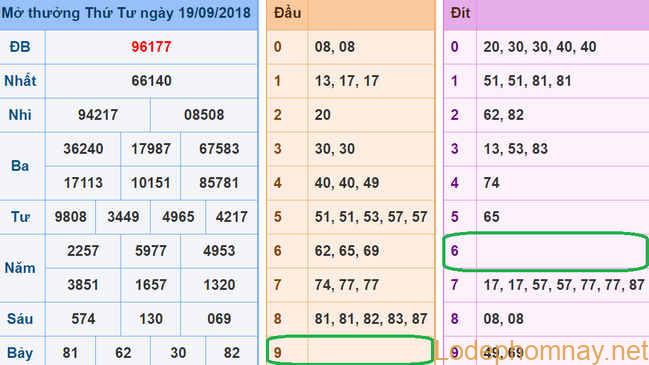The height and width of the screenshot is (365, 649).
Task: Click the draw date header 19/09/2018
Action: point(214,12)
